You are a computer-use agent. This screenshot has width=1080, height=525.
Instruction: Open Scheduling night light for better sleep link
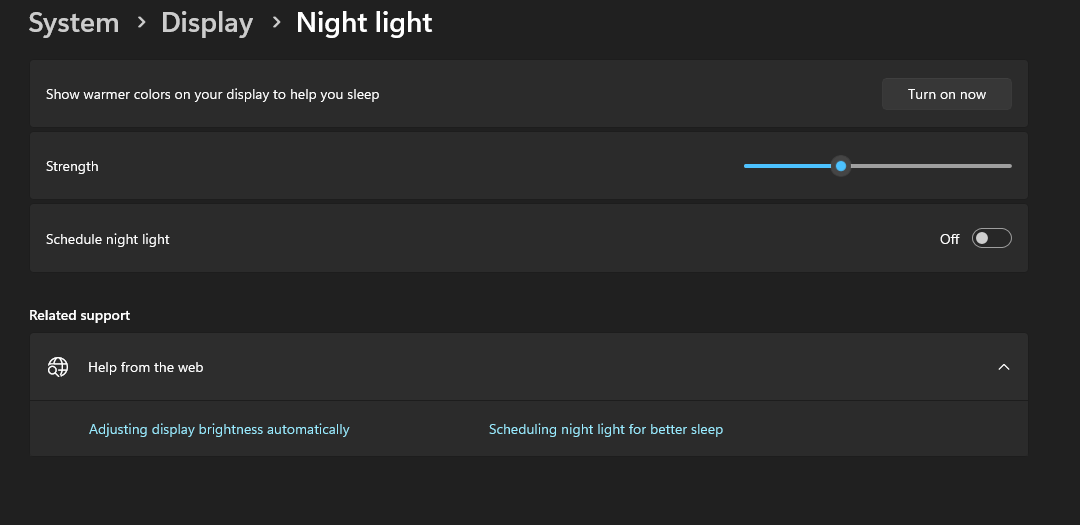[x=605, y=429]
